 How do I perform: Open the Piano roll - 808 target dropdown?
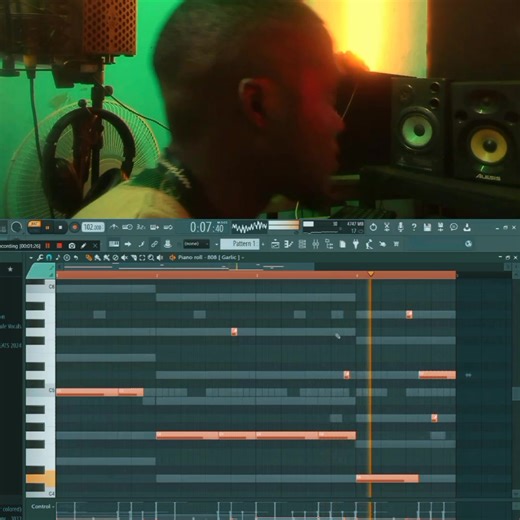coord(211,257)
